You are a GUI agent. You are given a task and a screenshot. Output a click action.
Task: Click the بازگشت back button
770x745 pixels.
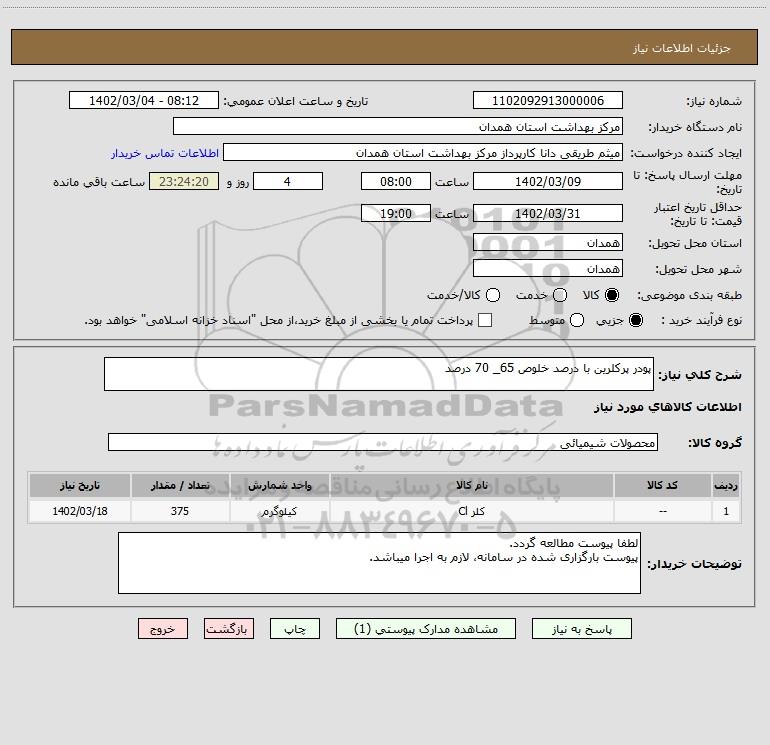point(229,629)
